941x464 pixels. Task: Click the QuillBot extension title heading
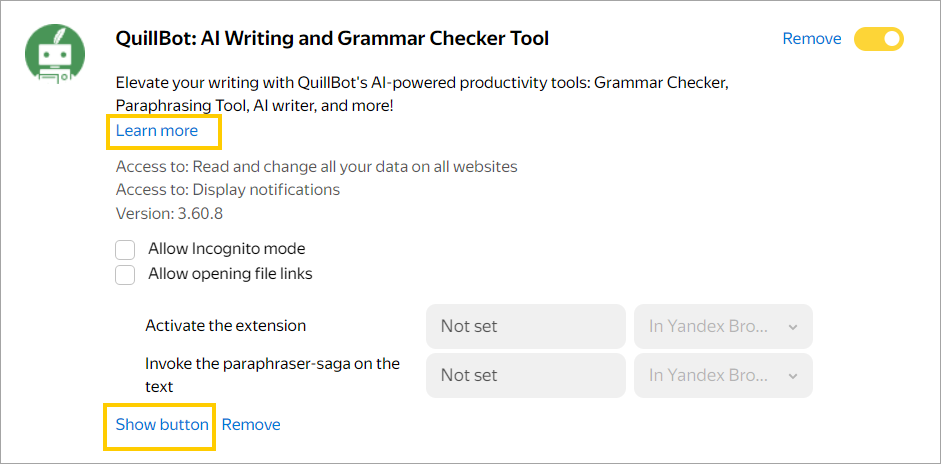332,39
